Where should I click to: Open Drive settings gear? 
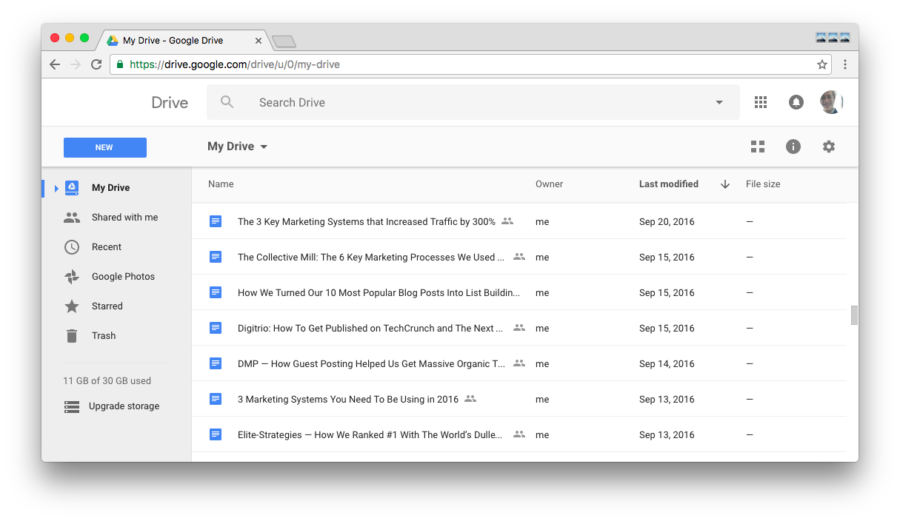click(828, 146)
